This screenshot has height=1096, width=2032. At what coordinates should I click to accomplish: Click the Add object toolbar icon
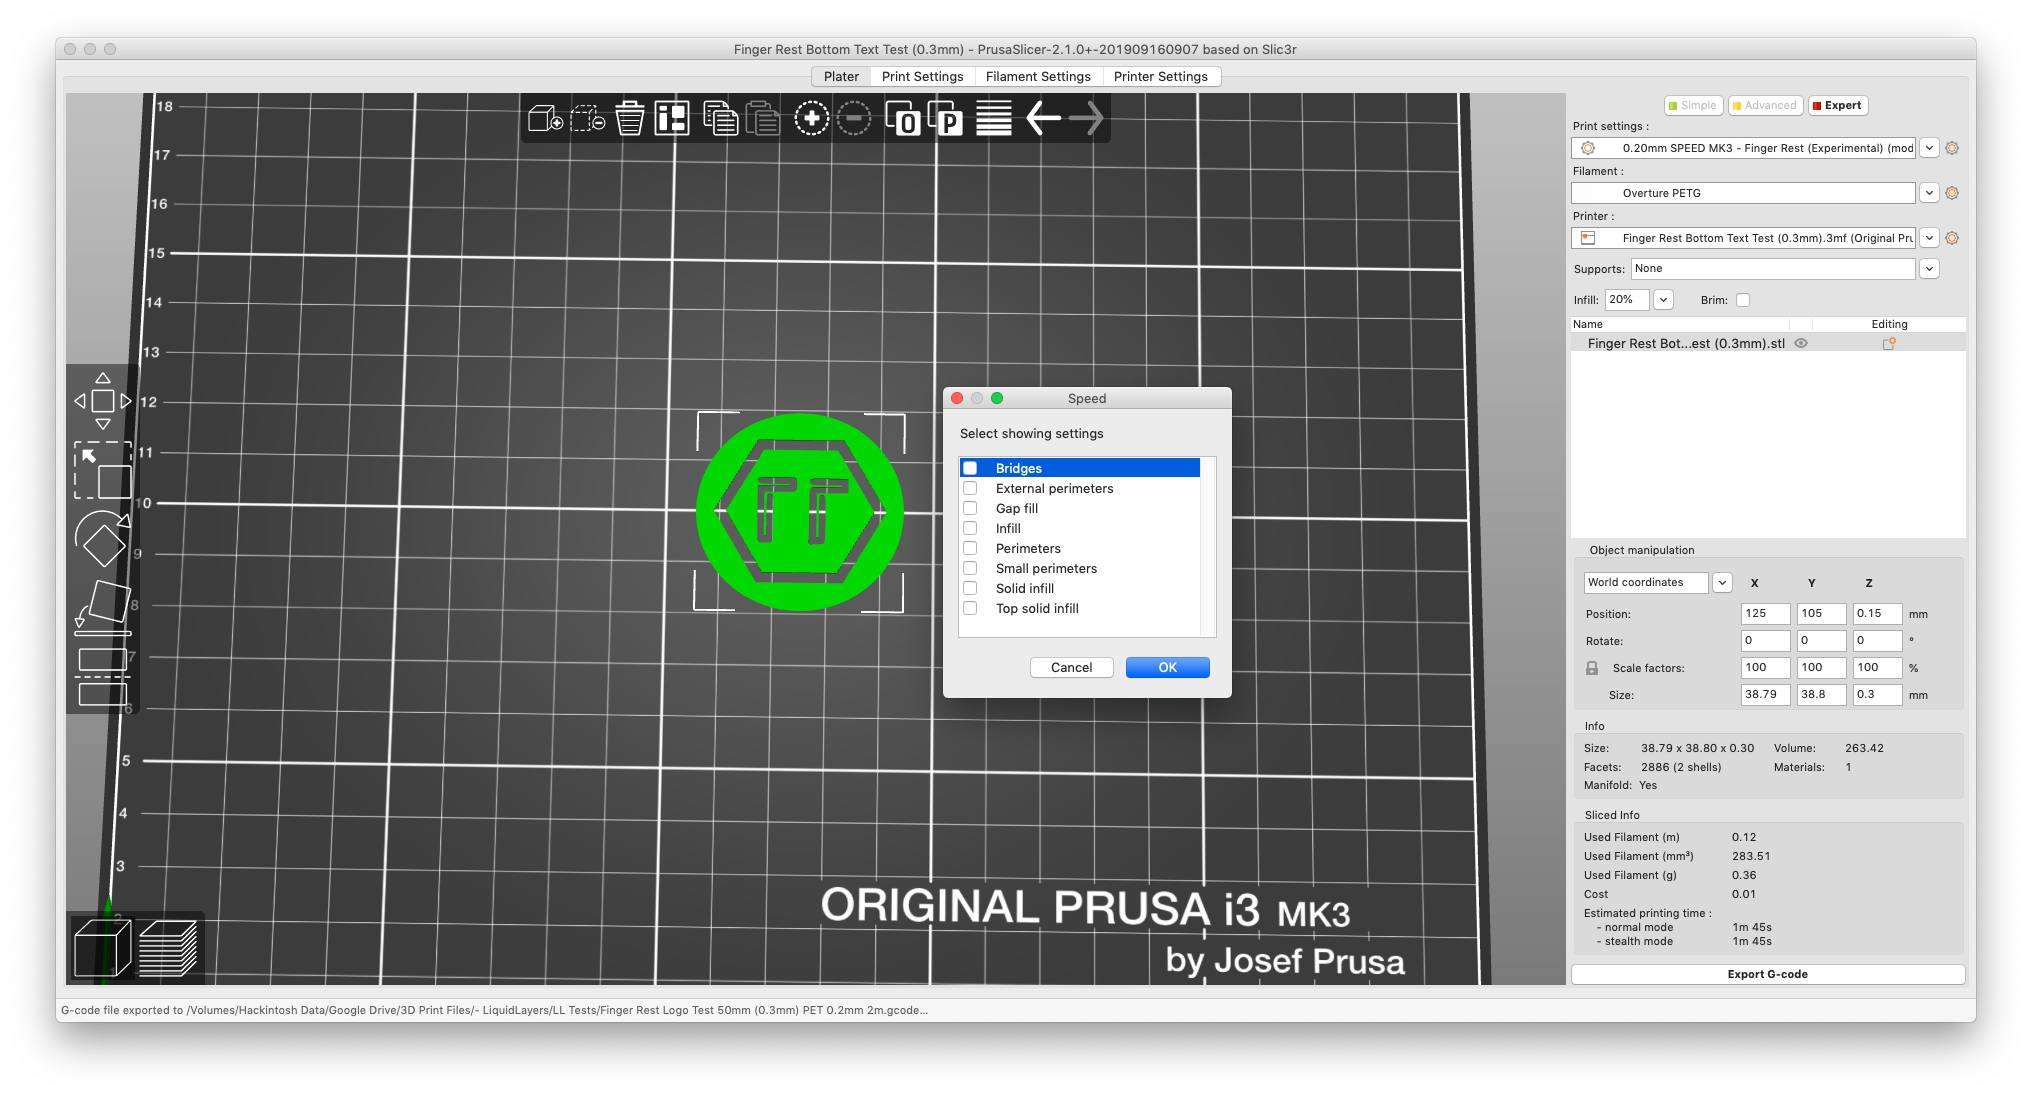(545, 119)
